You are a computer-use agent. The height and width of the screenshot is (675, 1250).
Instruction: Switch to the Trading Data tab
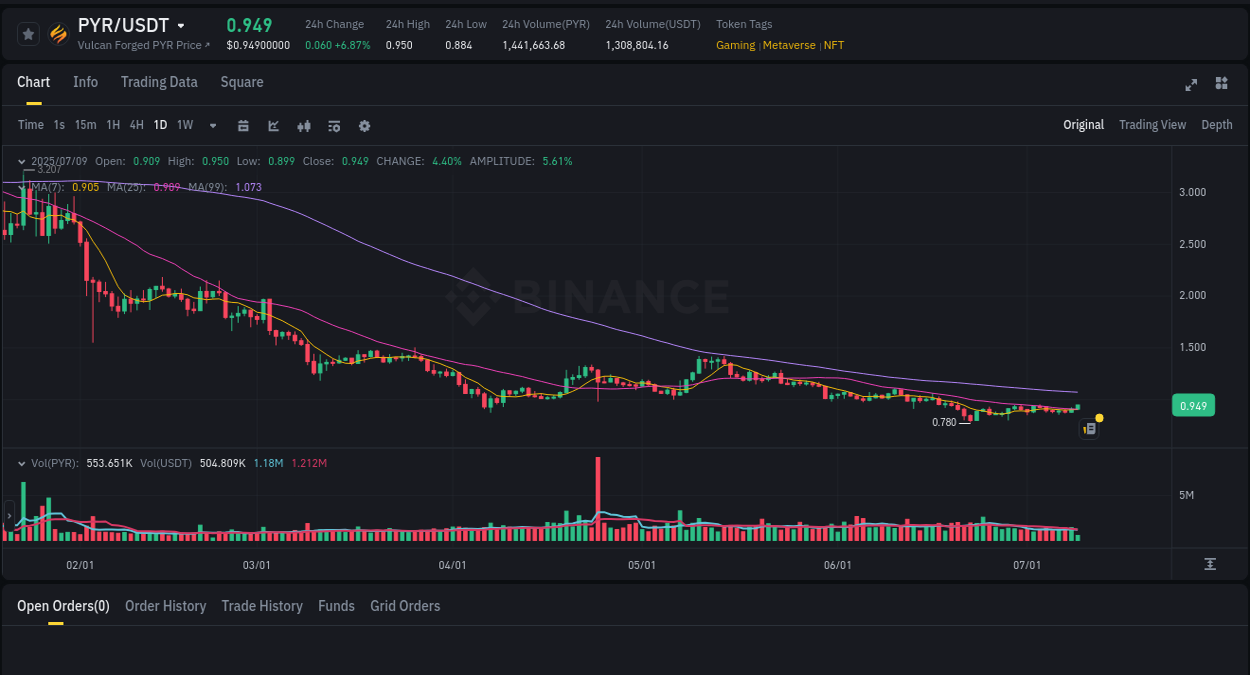point(159,82)
